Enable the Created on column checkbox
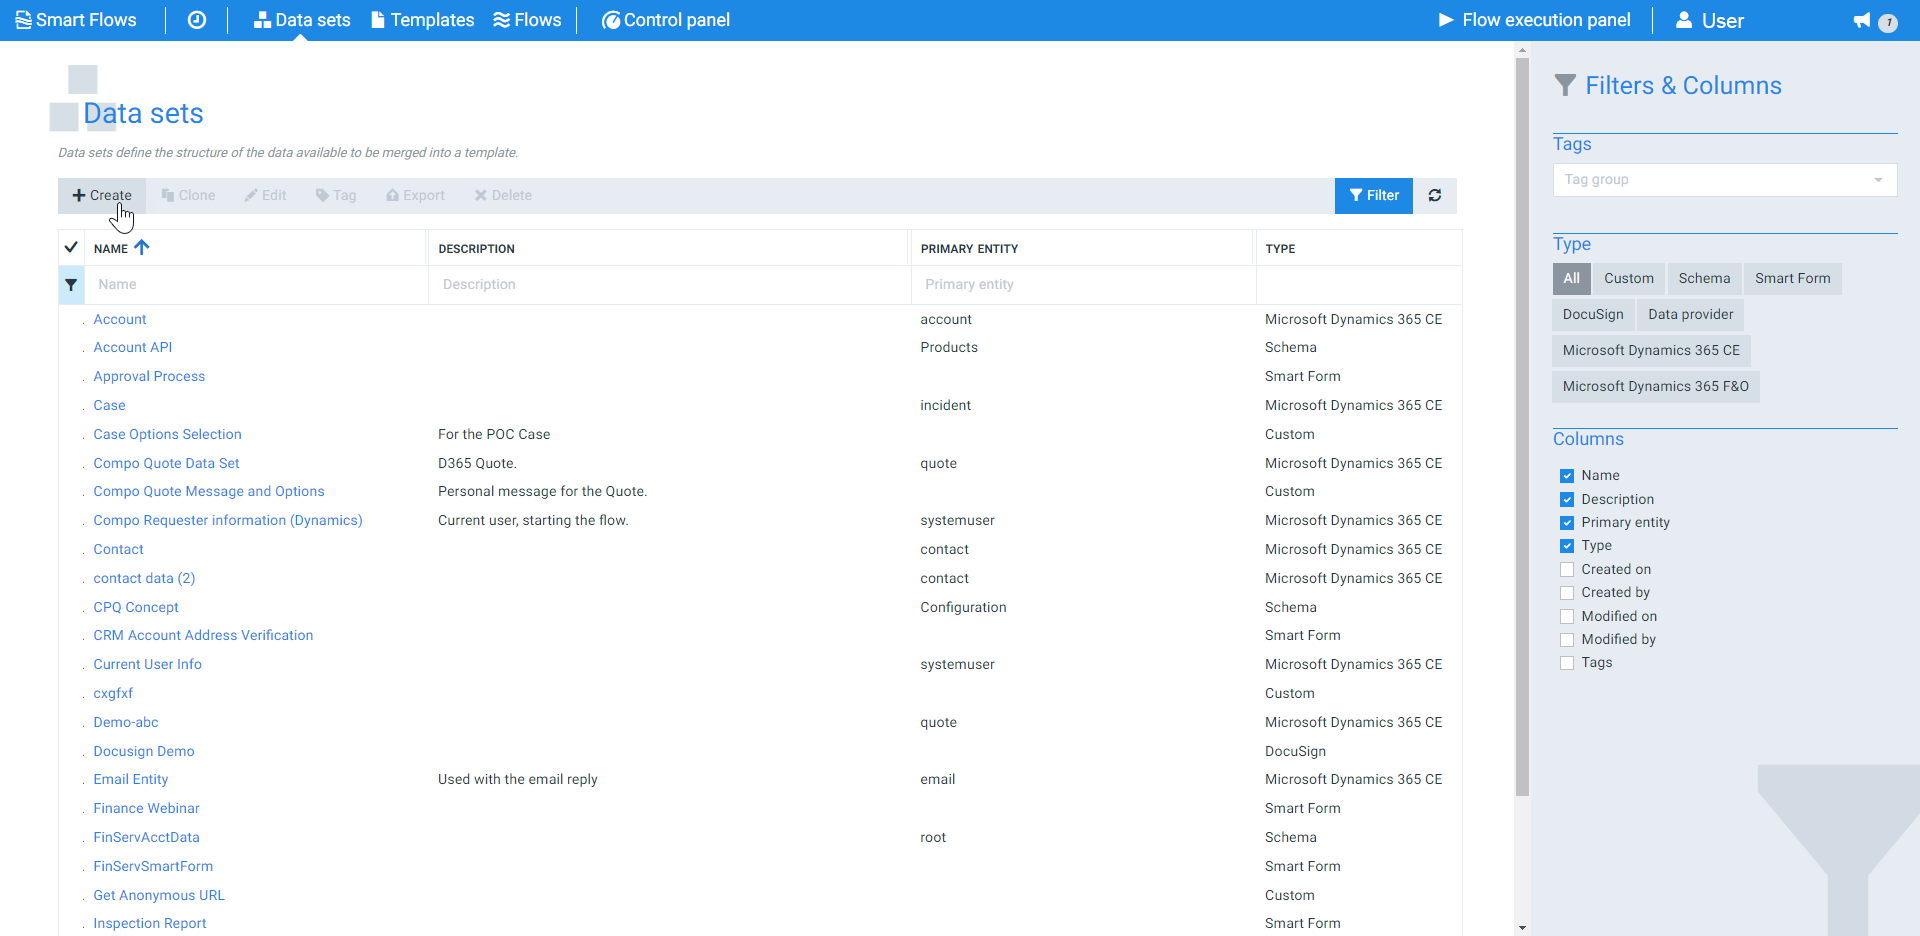1920x936 pixels. click(1567, 569)
